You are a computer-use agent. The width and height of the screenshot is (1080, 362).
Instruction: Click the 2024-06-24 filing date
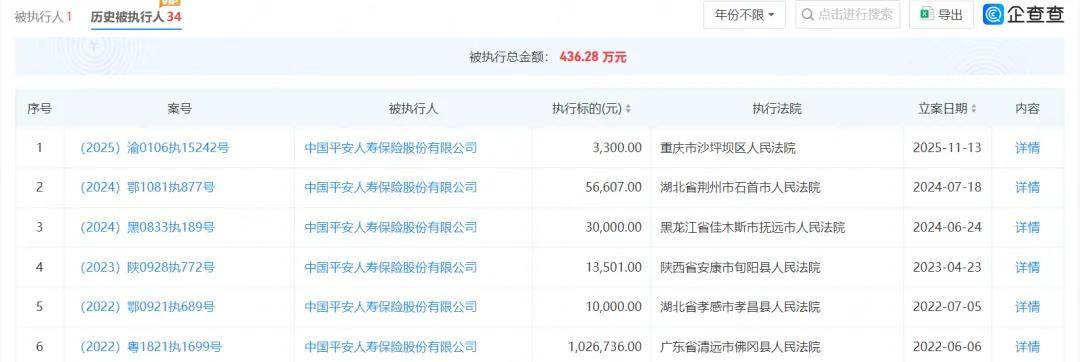point(947,227)
